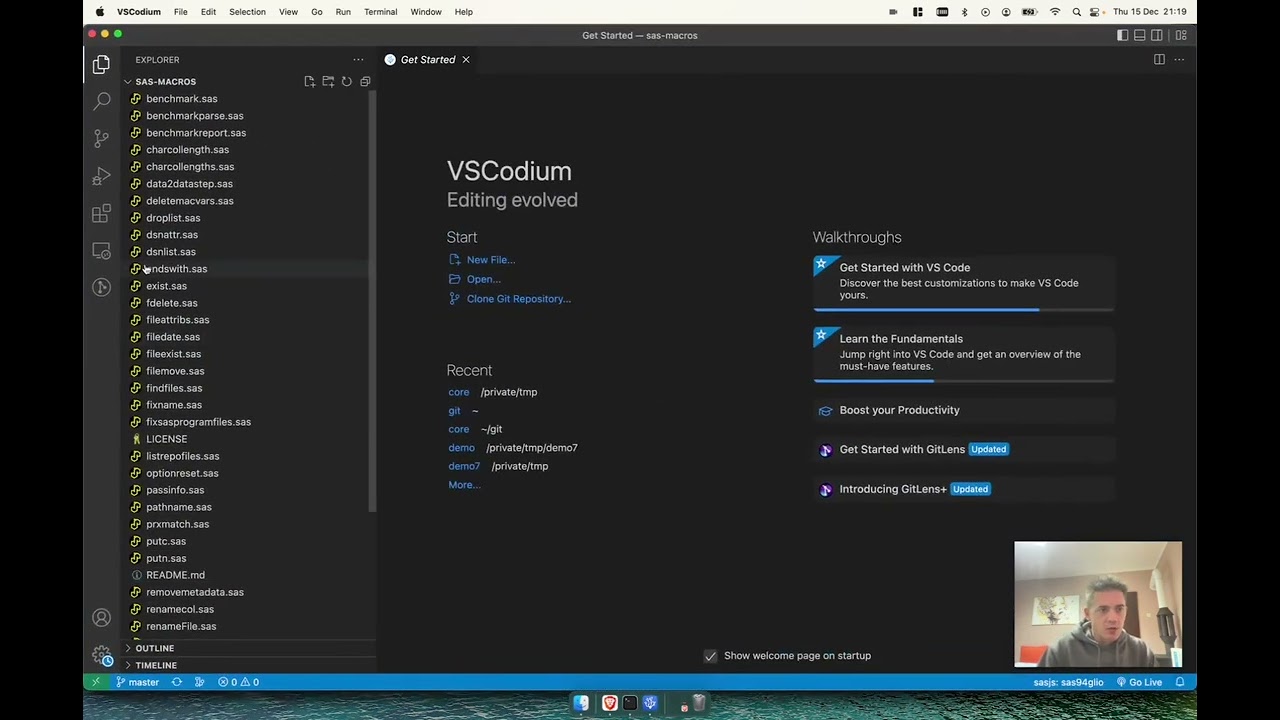Image resolution: width=1280 pixels, height=720 pixels.
Task: Collapse all folders in Explorer
Action: click(365, 82)
